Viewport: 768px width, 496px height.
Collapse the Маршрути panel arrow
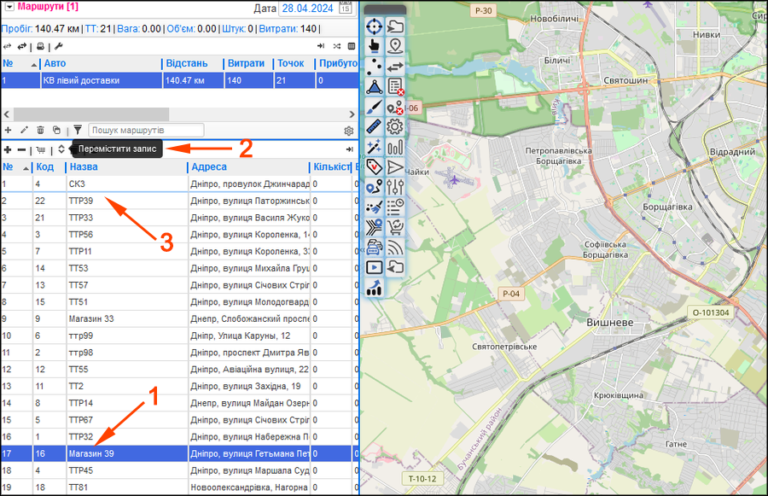click(x=9, y=7)
